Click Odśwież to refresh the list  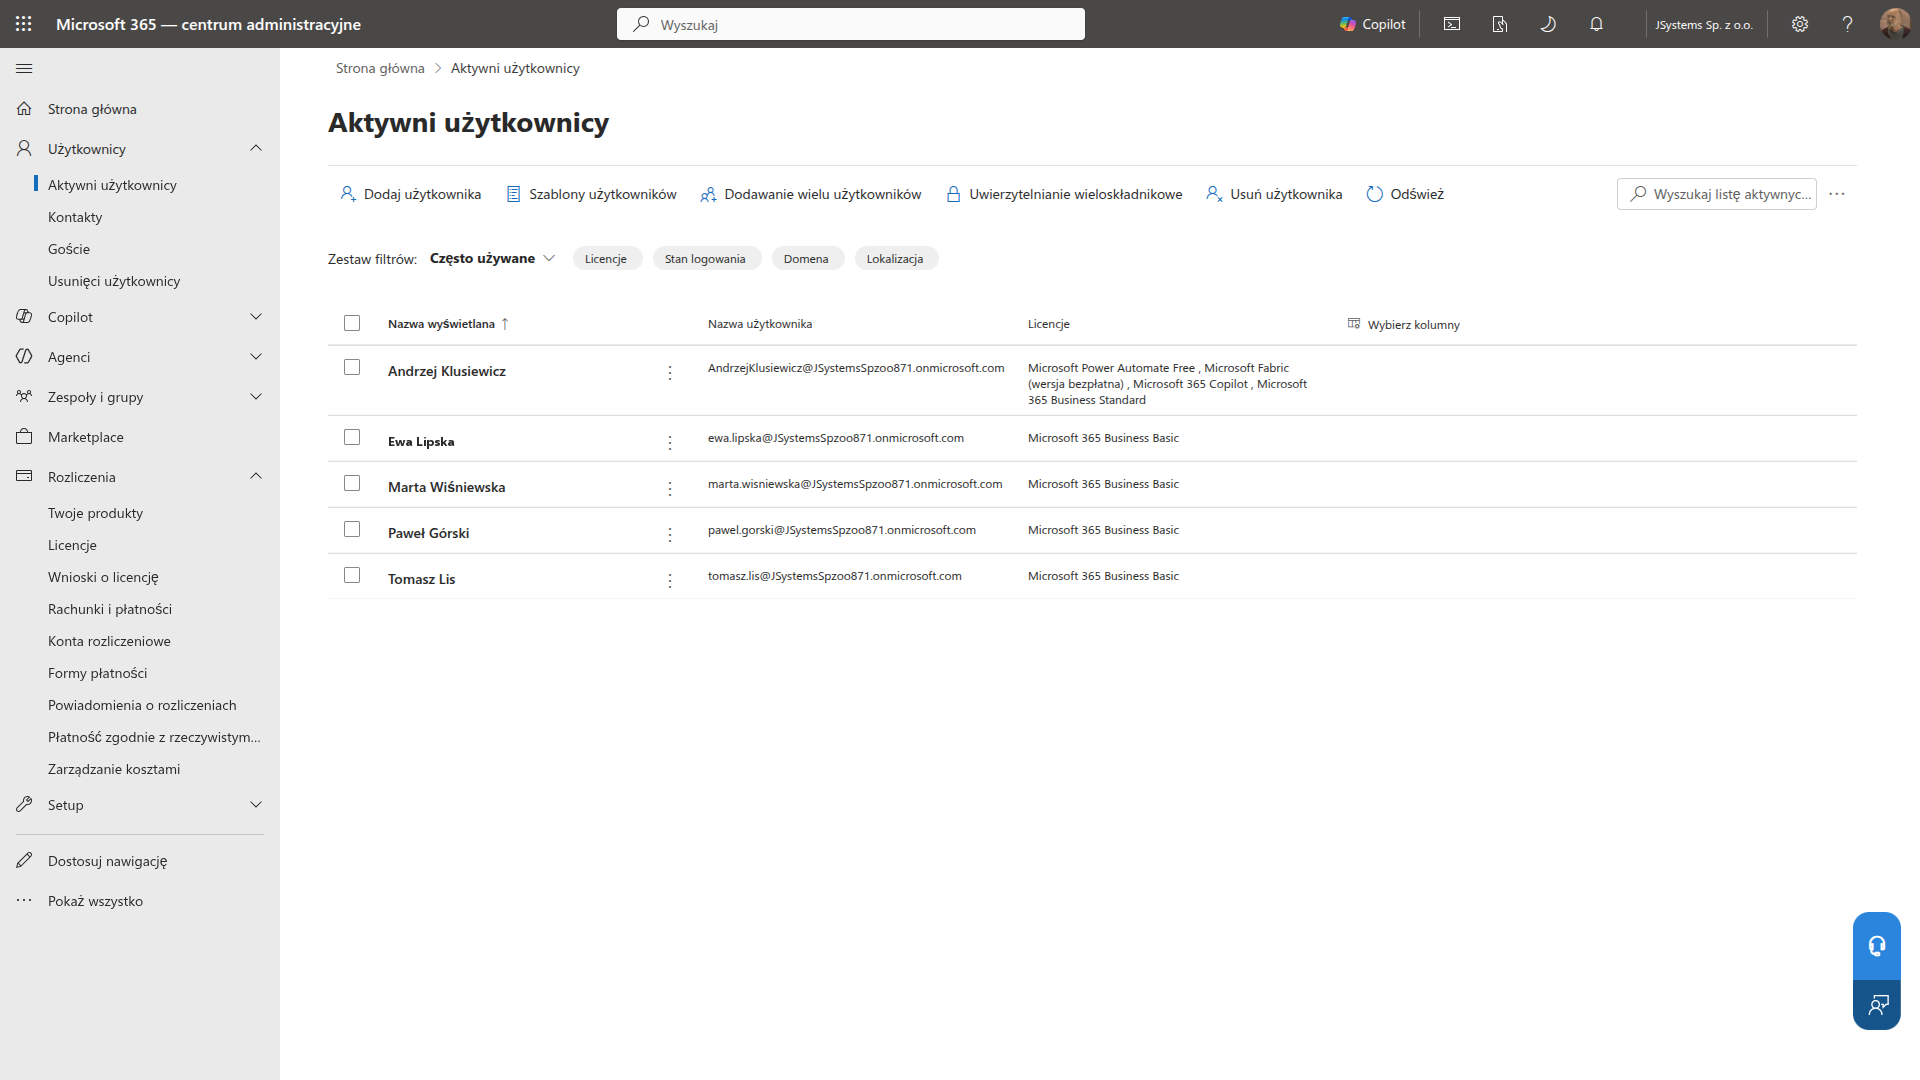coord(1405,194)
